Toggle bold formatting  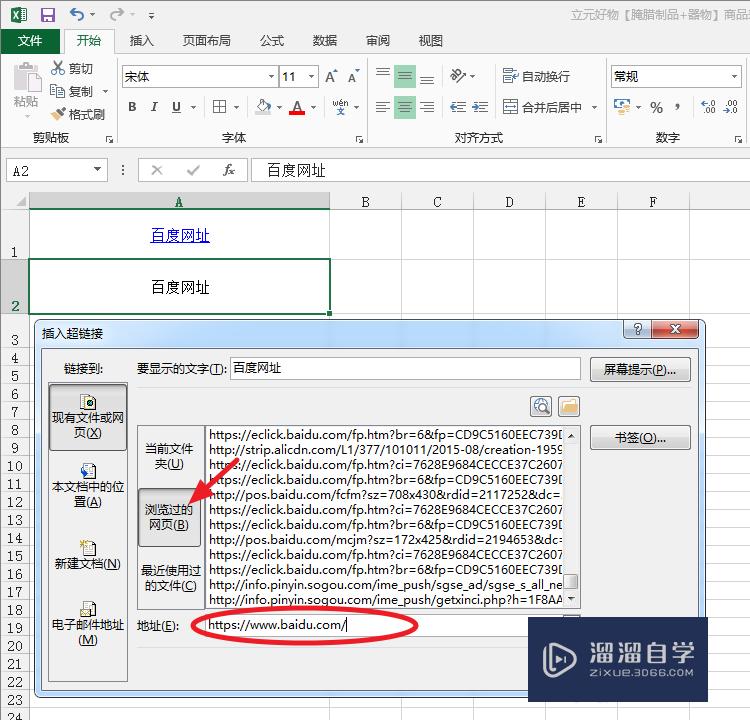[x=132, y=107]
